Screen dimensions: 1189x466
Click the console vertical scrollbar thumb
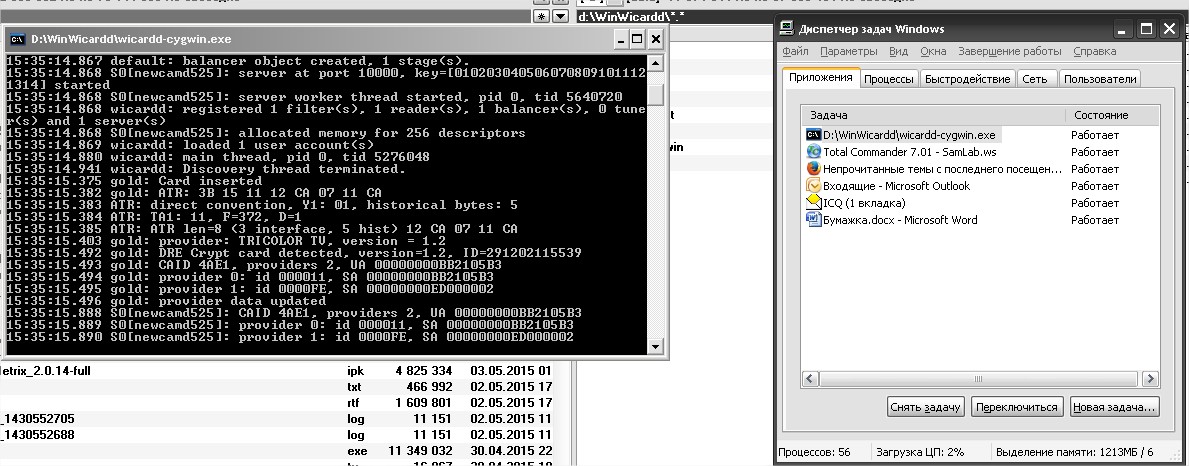pyautogui.click(x=655, y=95)
